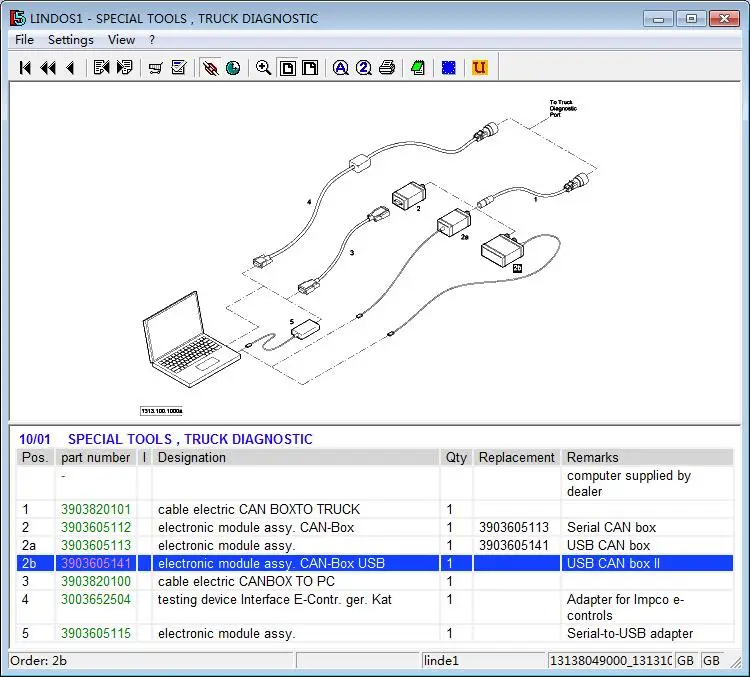Select the bordered single-page view icon
750x677 pixels.
click(287, 67)
